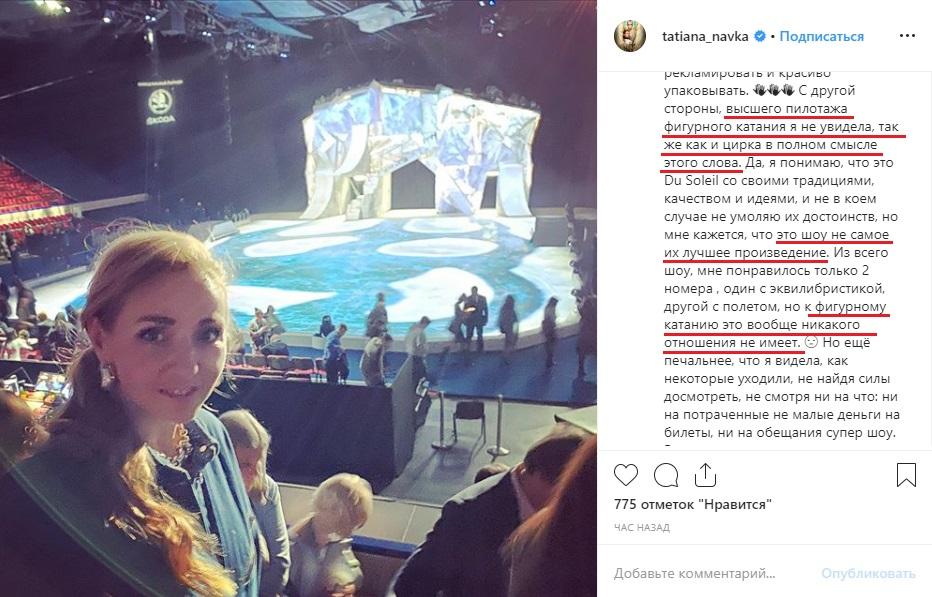This screenshot has height=597, width=932.
Task: Follow the account via Подписаться
Action: click(821, 36)
